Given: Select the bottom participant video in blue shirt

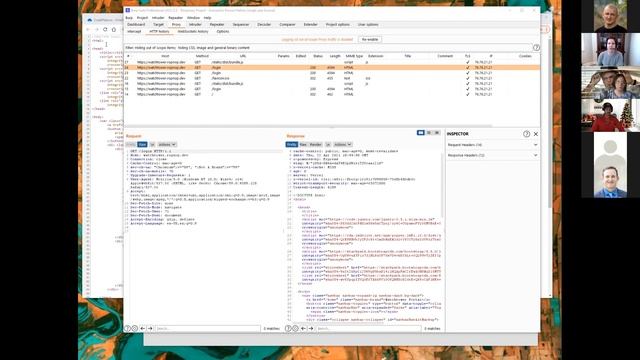Looking at the screenshot, I should point(610,181).
